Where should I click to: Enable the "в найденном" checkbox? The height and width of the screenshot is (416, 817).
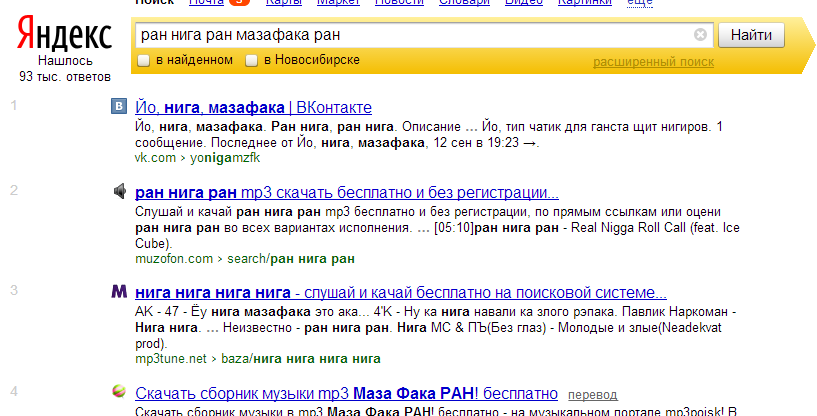click(x=143, y=61)
